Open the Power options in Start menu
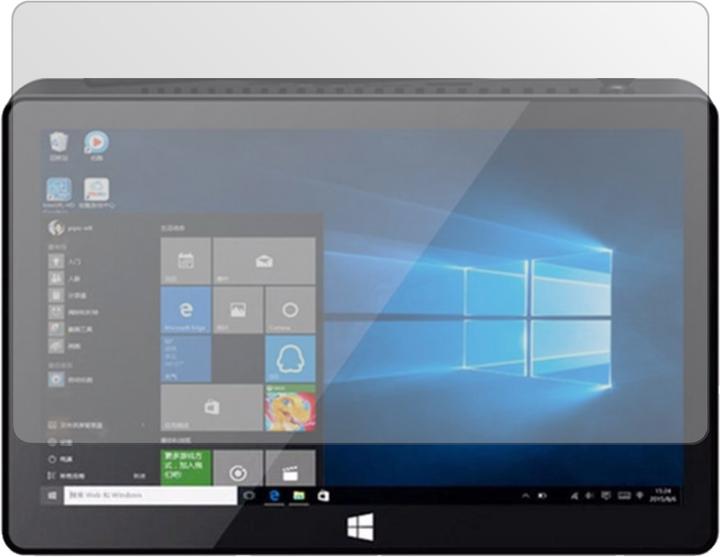The height and width of the screenshot is (557, 720). pyautogui.click(x=61, y=459)
